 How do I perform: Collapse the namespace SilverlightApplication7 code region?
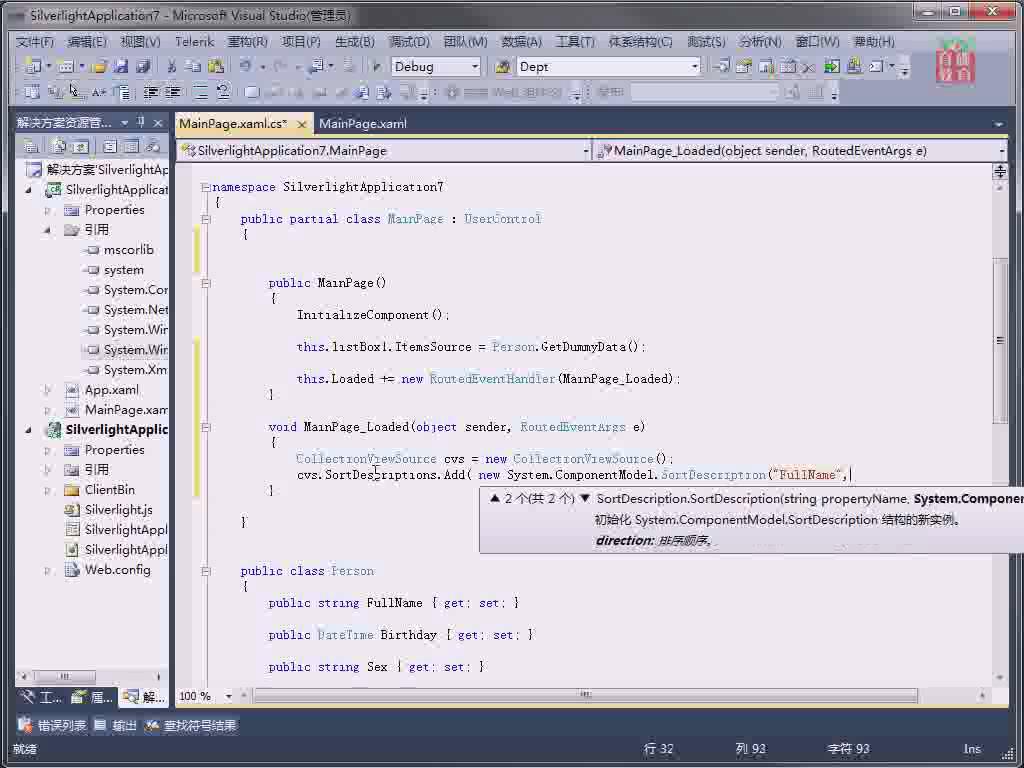tap(205, 187)
